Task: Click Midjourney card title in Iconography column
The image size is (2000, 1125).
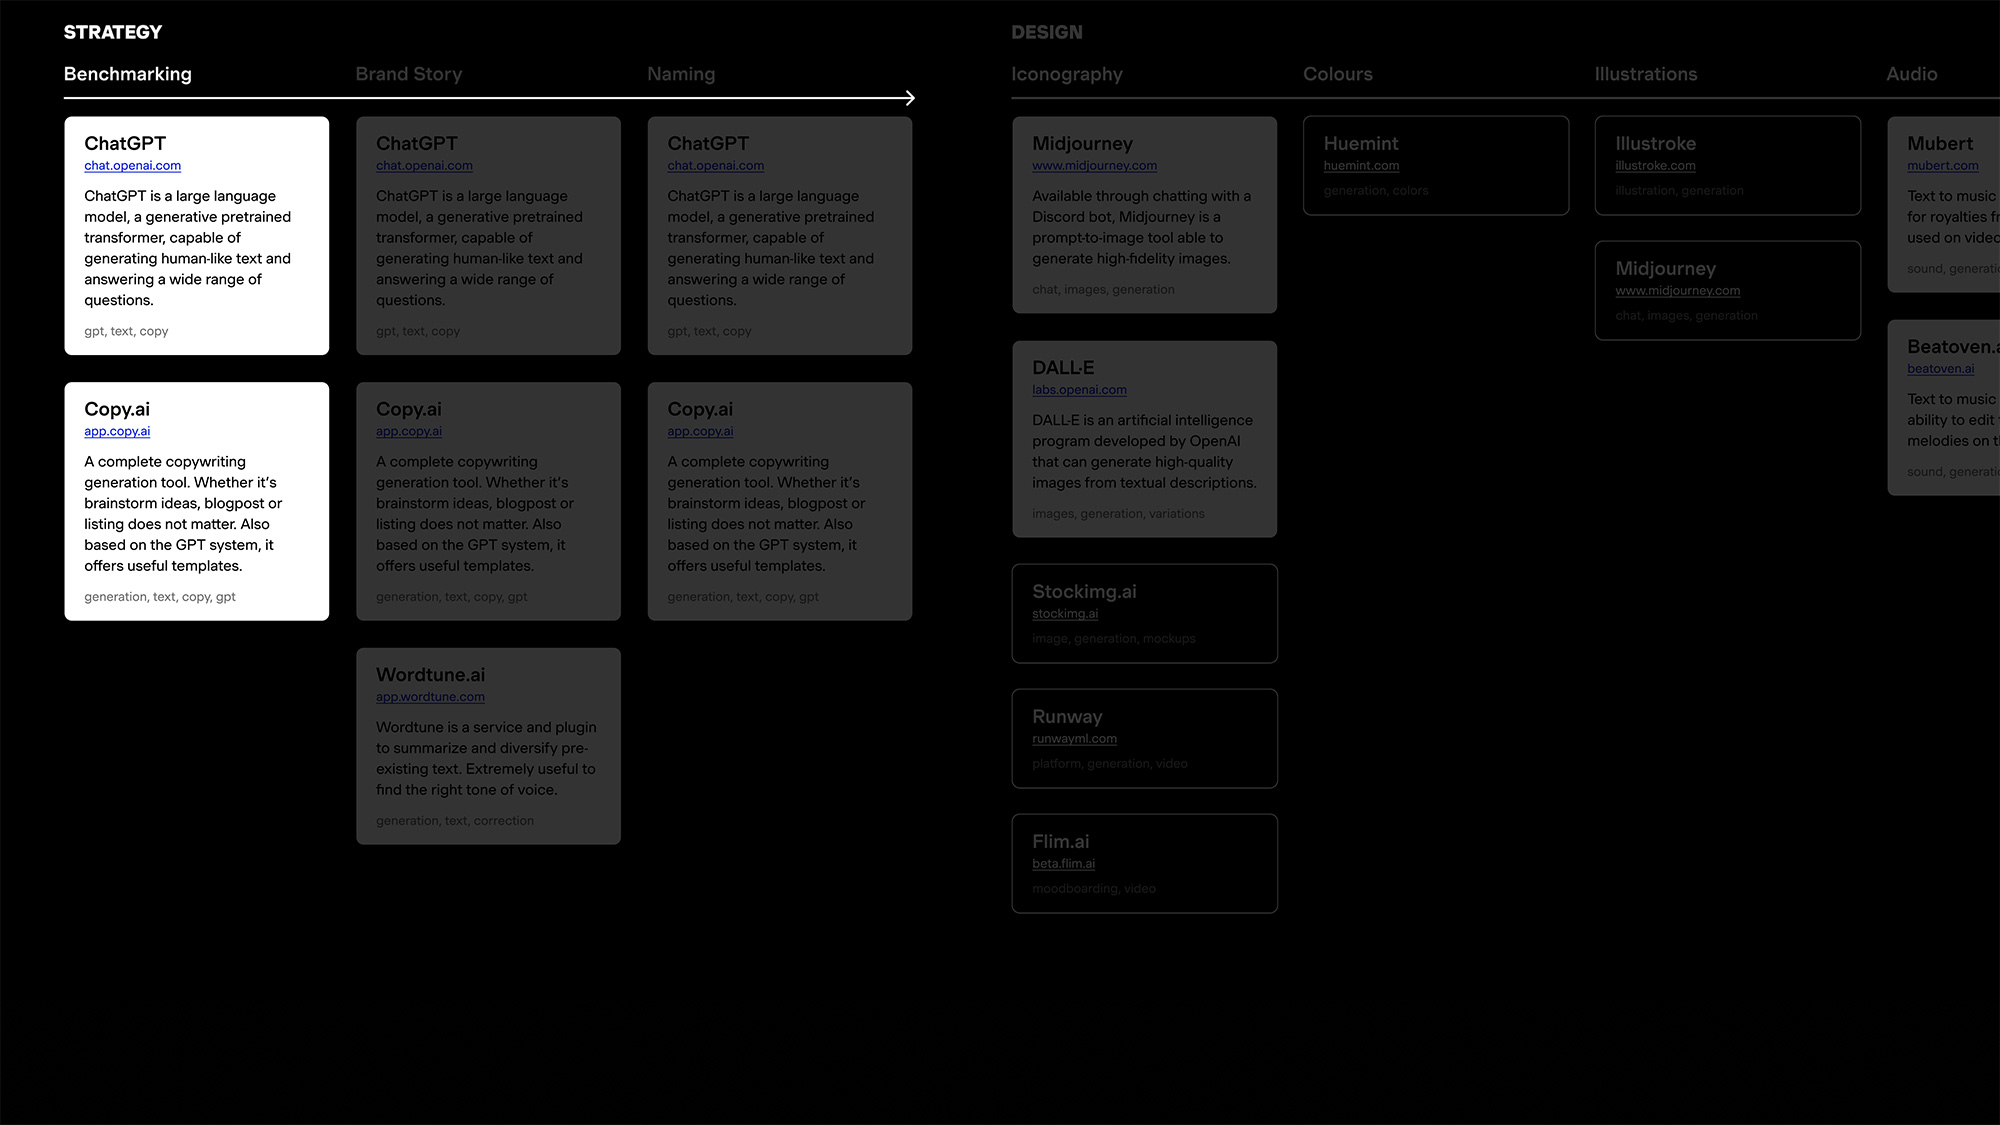Action: click(x=1083, y=143)
